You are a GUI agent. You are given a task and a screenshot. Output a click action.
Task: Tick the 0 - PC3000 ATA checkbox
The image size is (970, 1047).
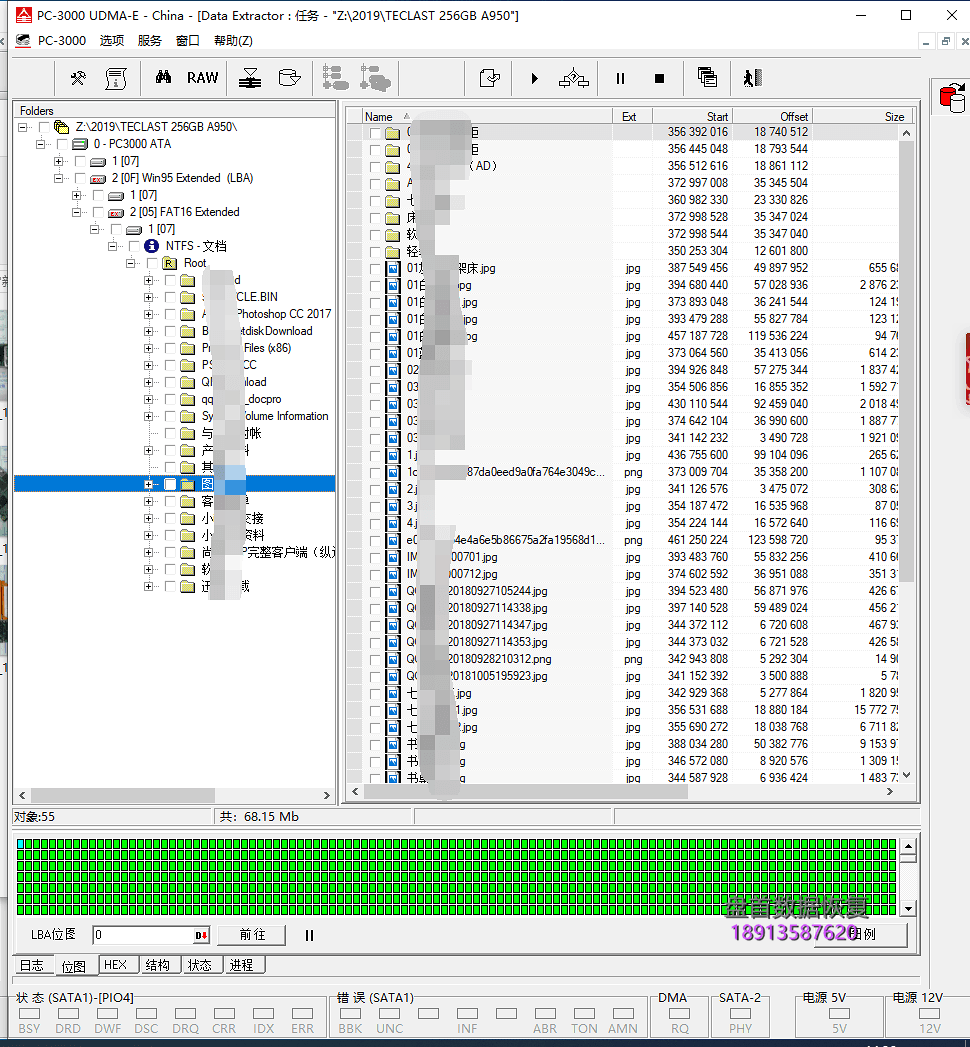(62, 144)
